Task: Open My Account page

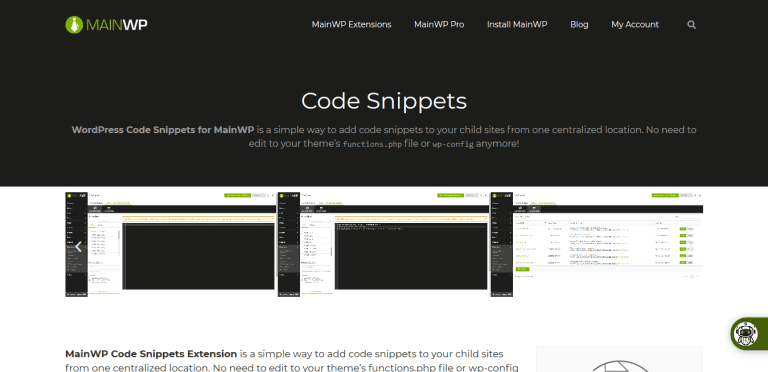Action: pos(635,24)
